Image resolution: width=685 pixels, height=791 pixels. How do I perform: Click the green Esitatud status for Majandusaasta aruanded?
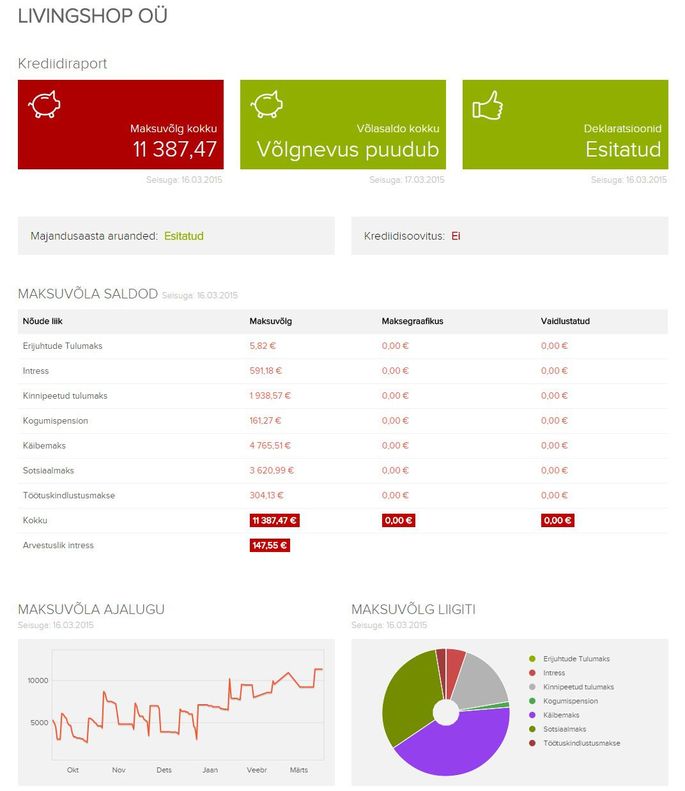184,236
